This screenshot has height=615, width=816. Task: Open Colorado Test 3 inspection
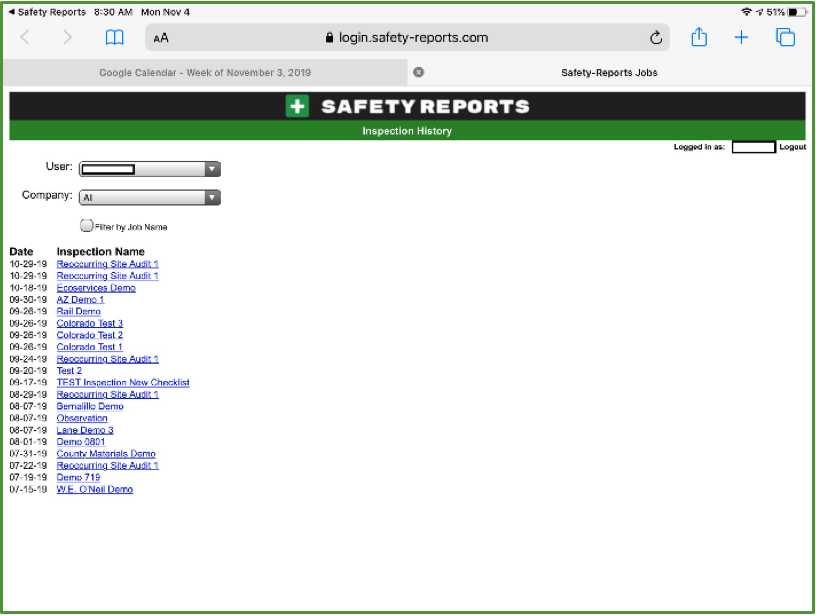tap(90, 323)
